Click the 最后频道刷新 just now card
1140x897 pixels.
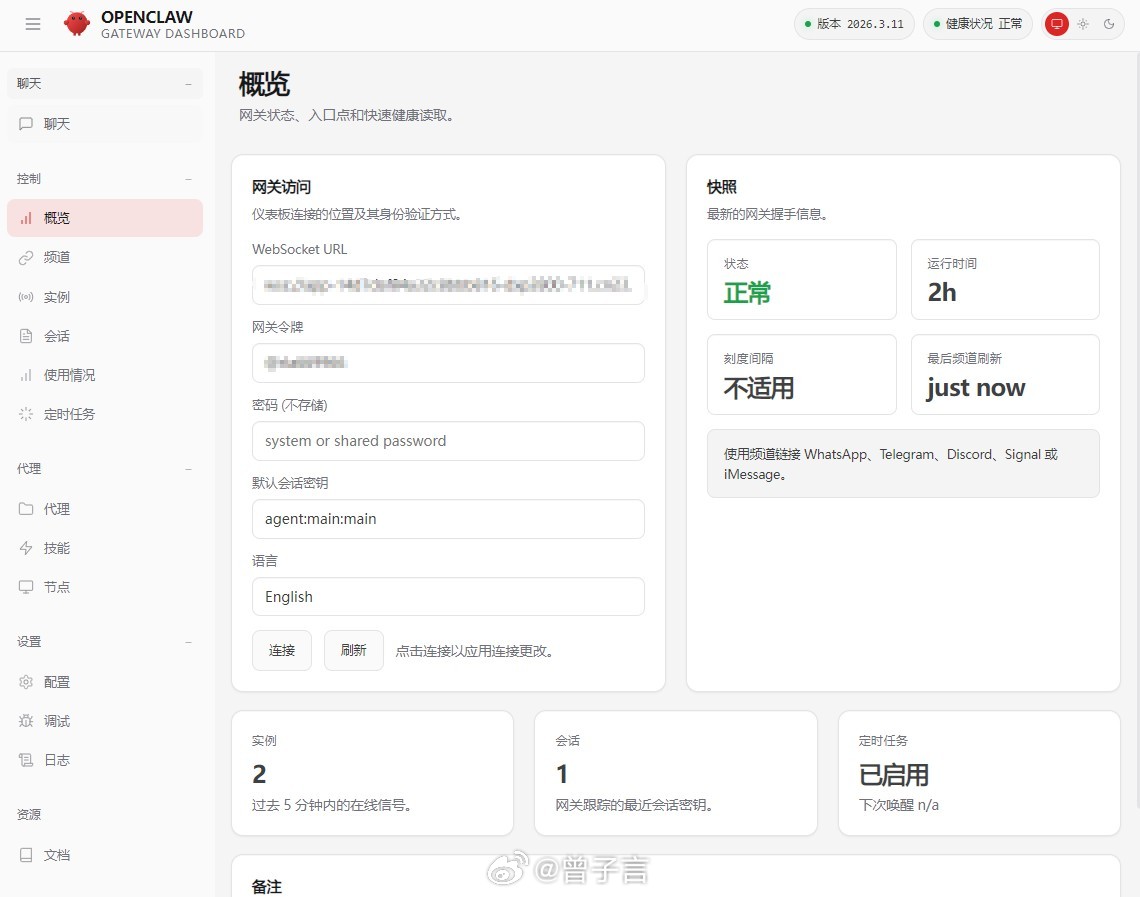point(1005,374)
